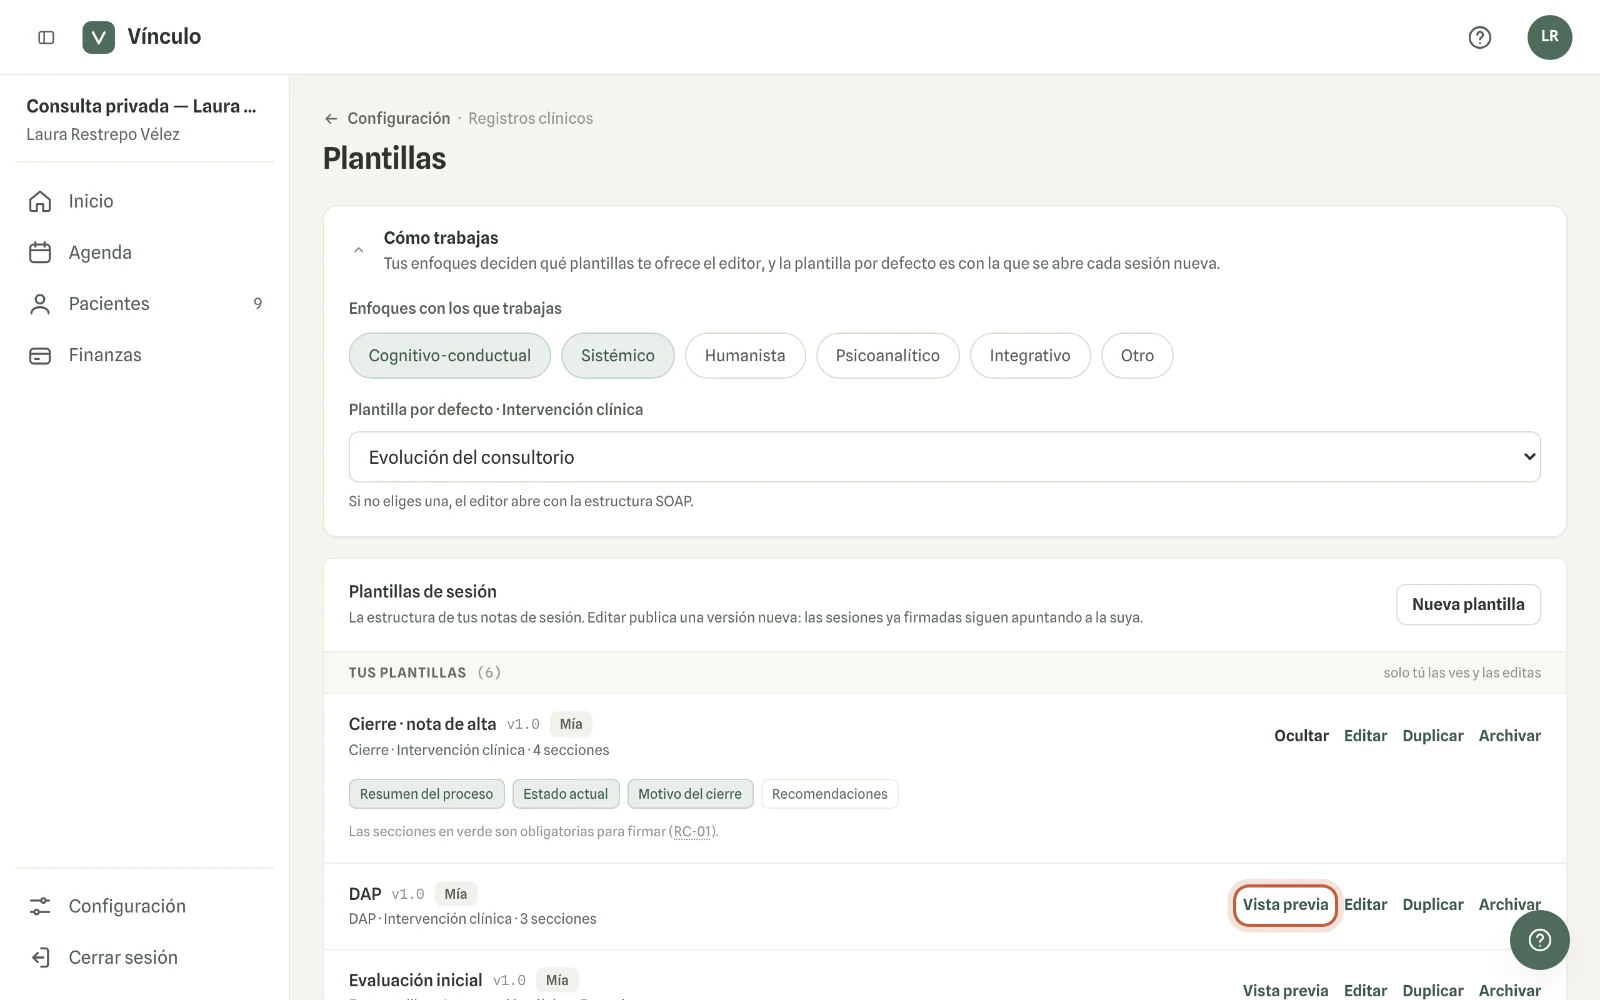The height and width of the screenshot is (1000, 1600).
Task: Click Cerrar sesión to log out
Action: point(144,957)
